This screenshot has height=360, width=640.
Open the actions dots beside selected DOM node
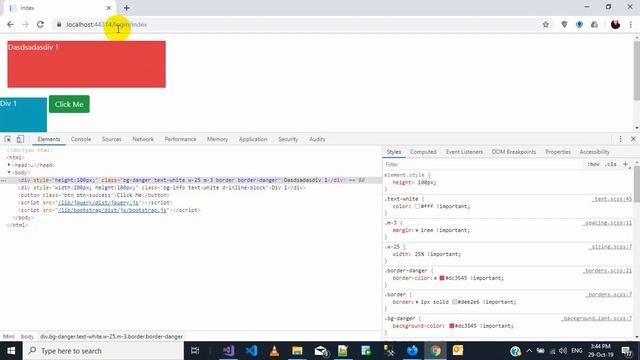click(4, 180)
